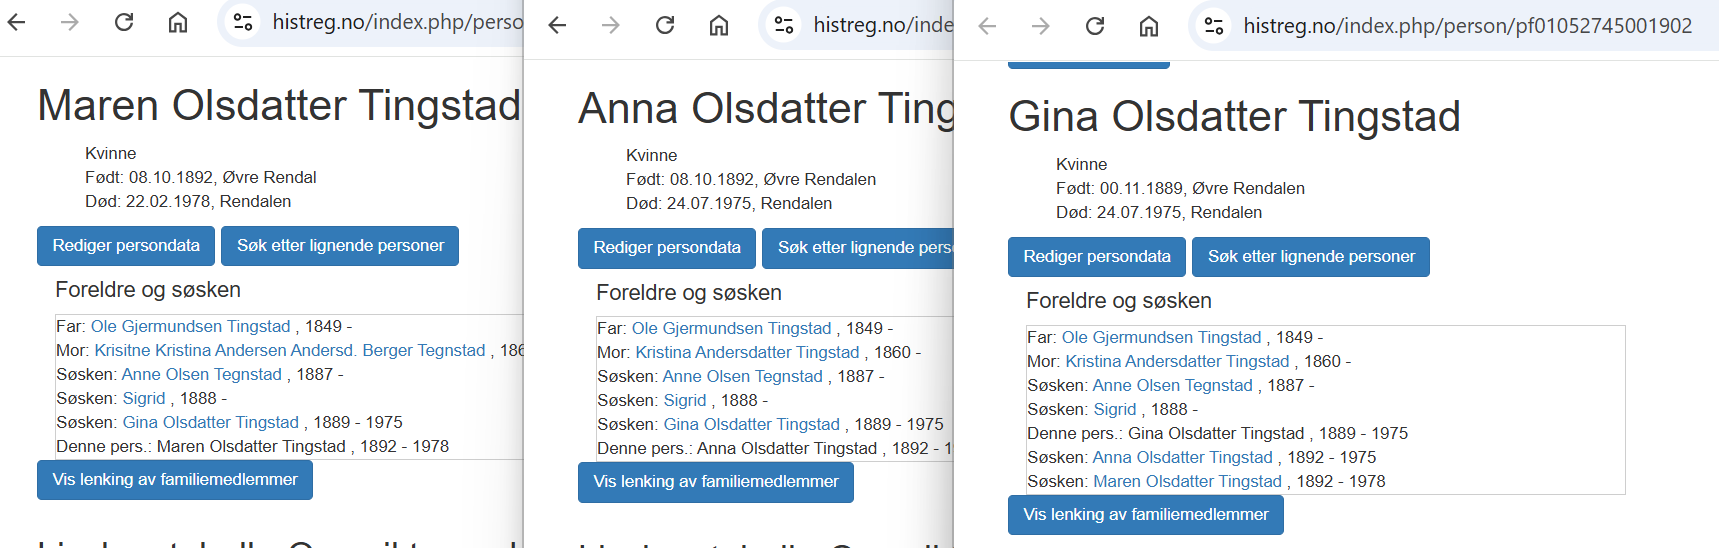Click the back arrow in Maren's browser window
Image resolution: width=1719 pixels, height=548 pixels.
click(x=17, y=22)
